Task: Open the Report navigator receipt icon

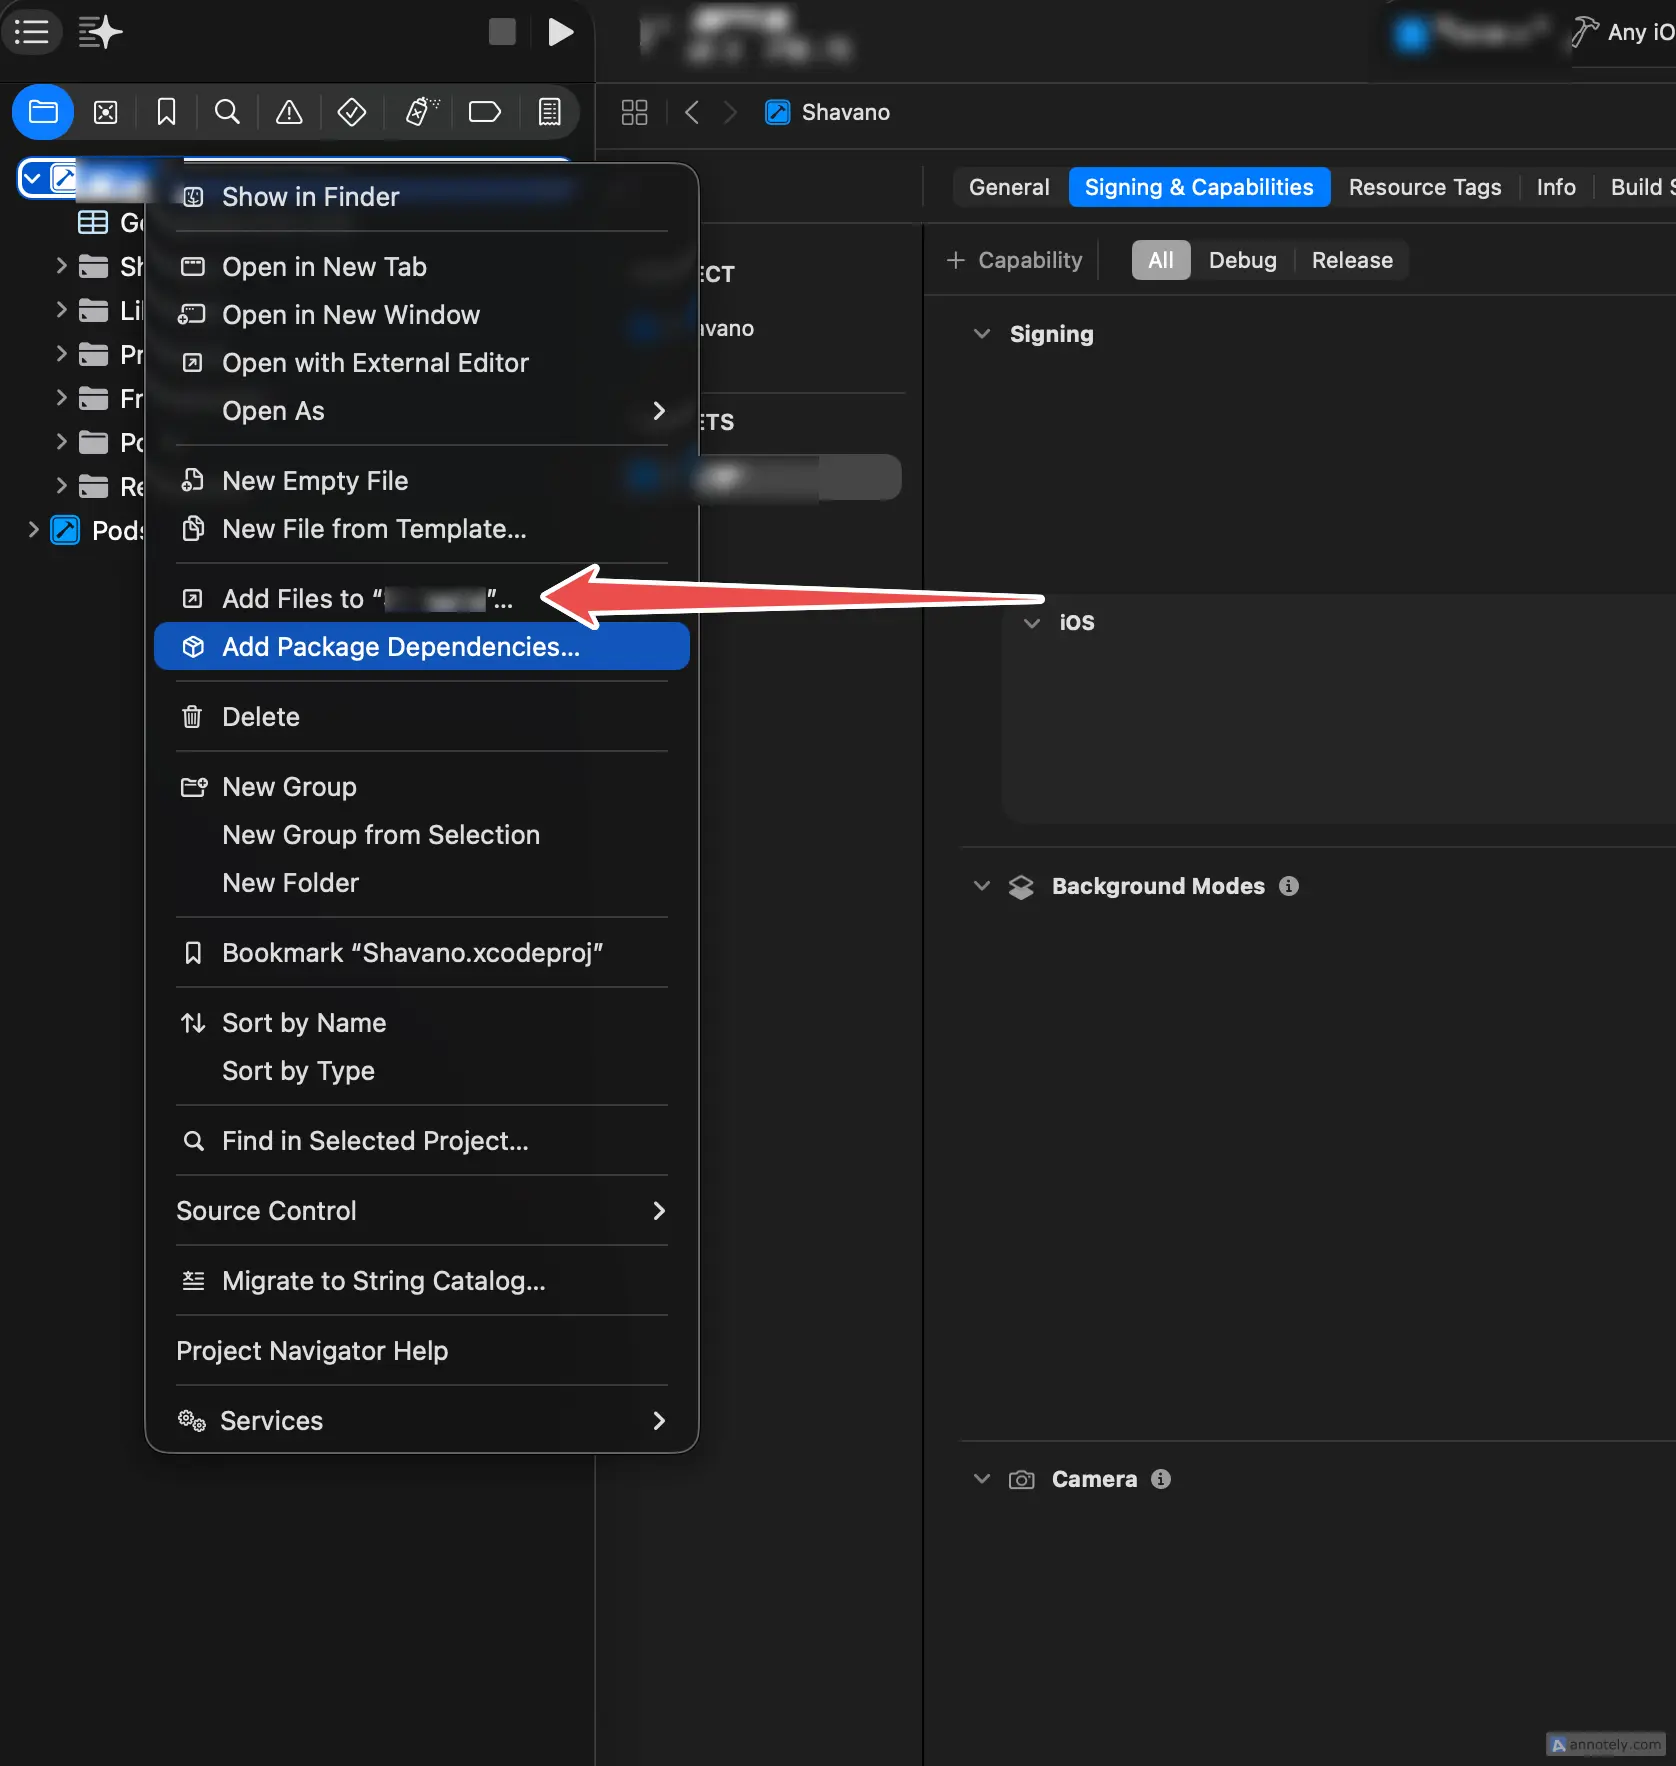Action: click(548, 112)
